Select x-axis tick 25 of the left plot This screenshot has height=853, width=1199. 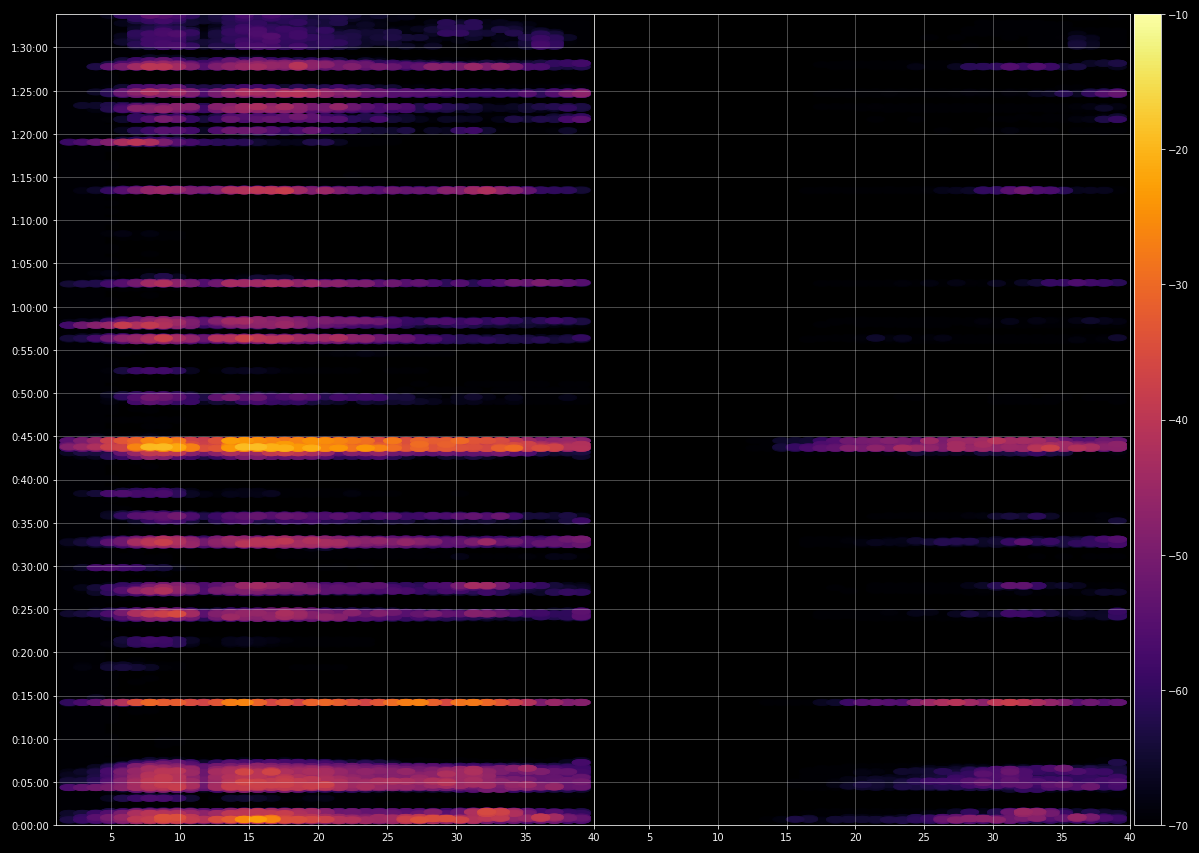(387, 837)
